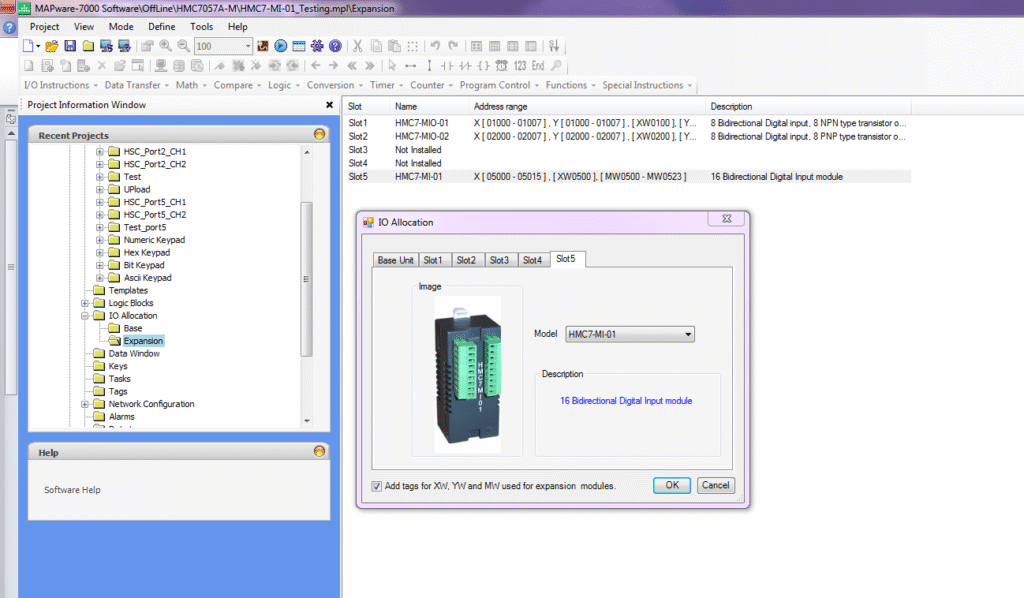Click the HMC7-MI-01 module image
1024x598 pixels.
(x=468, y=375)
